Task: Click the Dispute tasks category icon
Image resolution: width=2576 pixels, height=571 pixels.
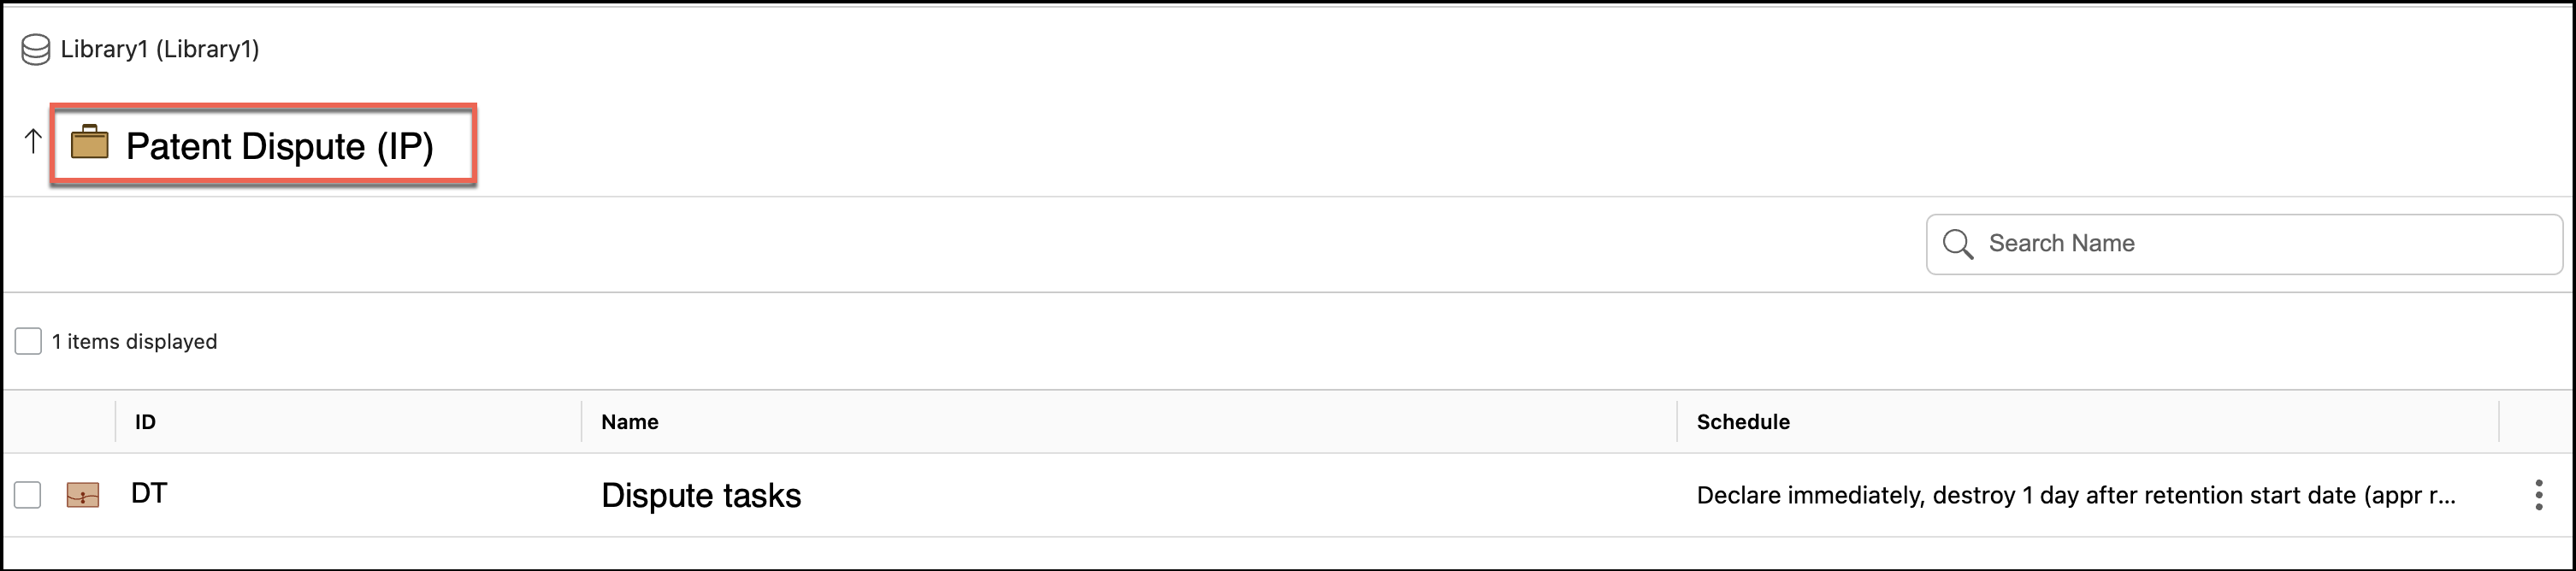Action: (x=83, y=495)
